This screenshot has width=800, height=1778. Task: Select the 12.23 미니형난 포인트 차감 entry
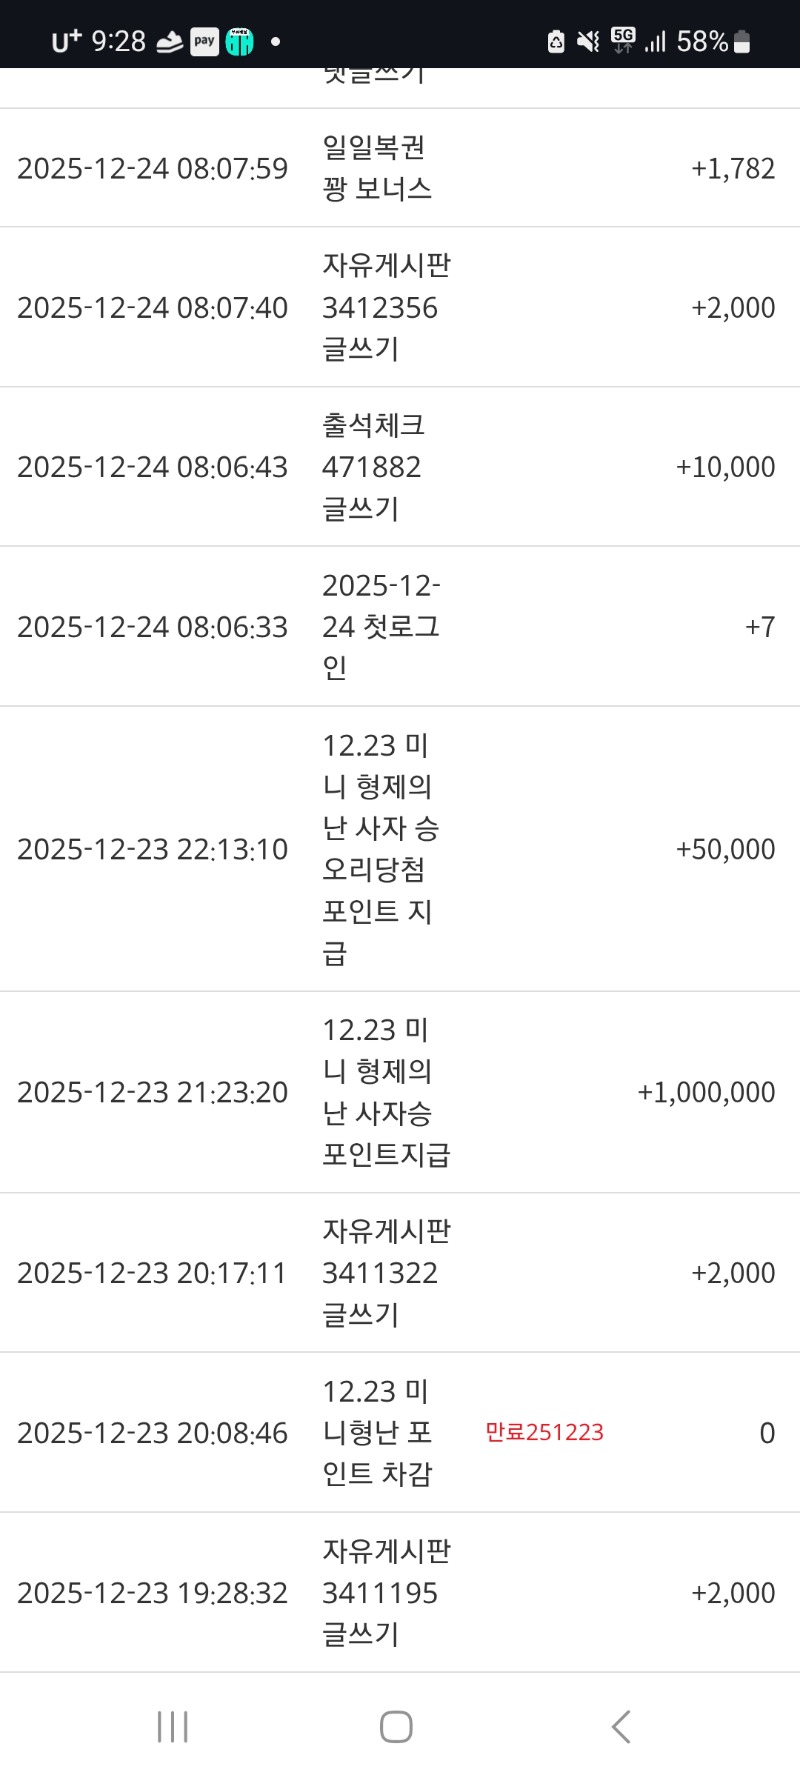click(x=377, y=1432)
